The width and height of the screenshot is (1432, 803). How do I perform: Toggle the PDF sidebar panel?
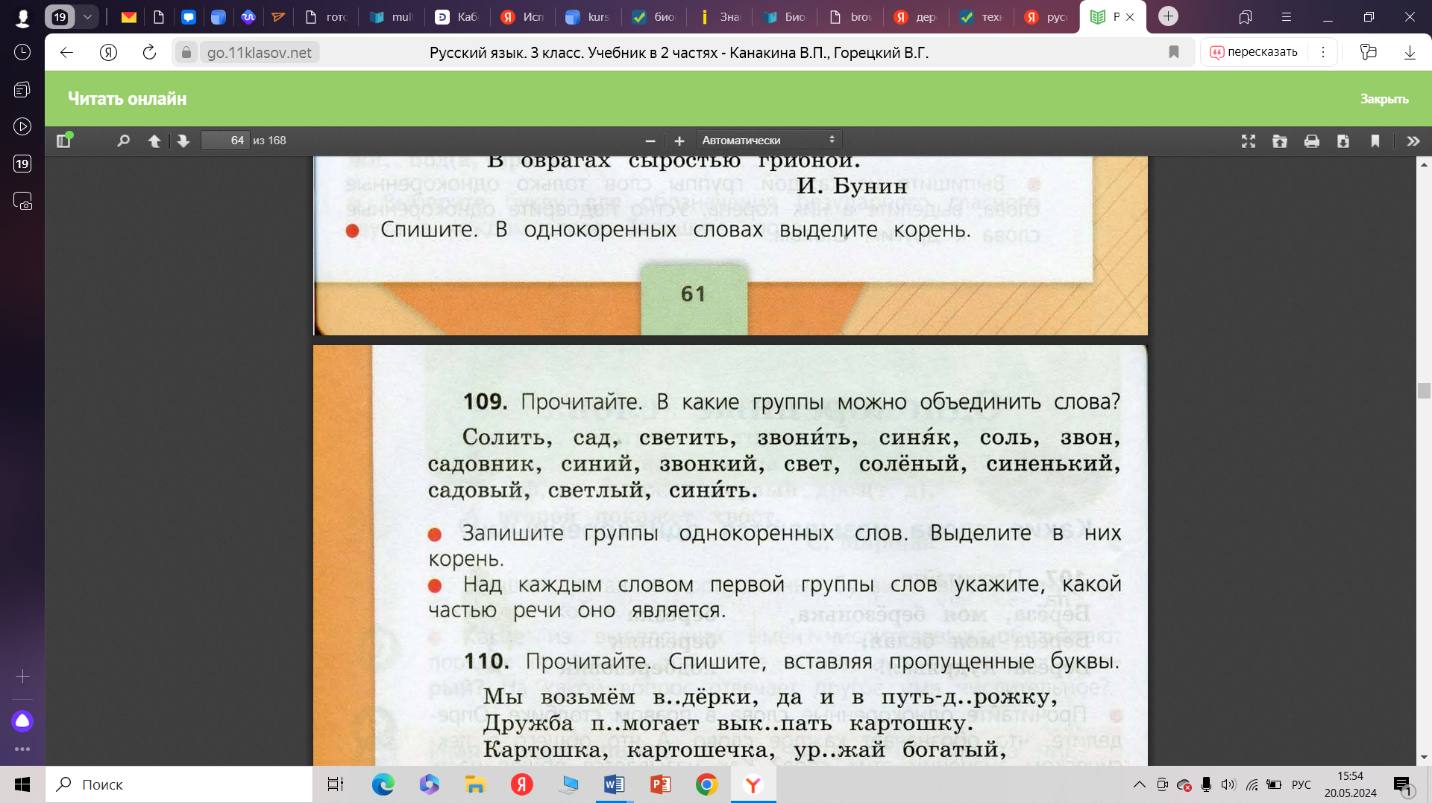click(64, 140)
